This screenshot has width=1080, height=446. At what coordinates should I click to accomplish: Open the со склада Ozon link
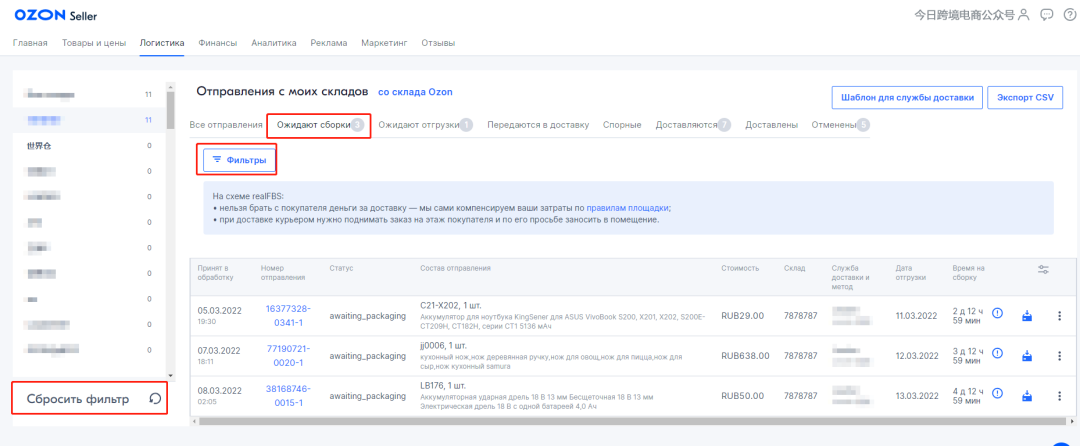415,92
